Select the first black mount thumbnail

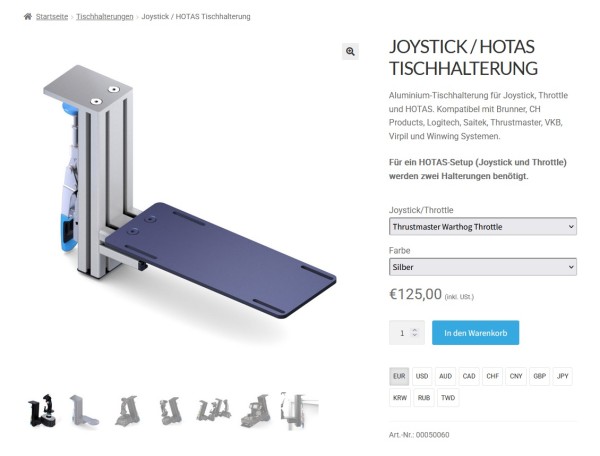[43, 410]
